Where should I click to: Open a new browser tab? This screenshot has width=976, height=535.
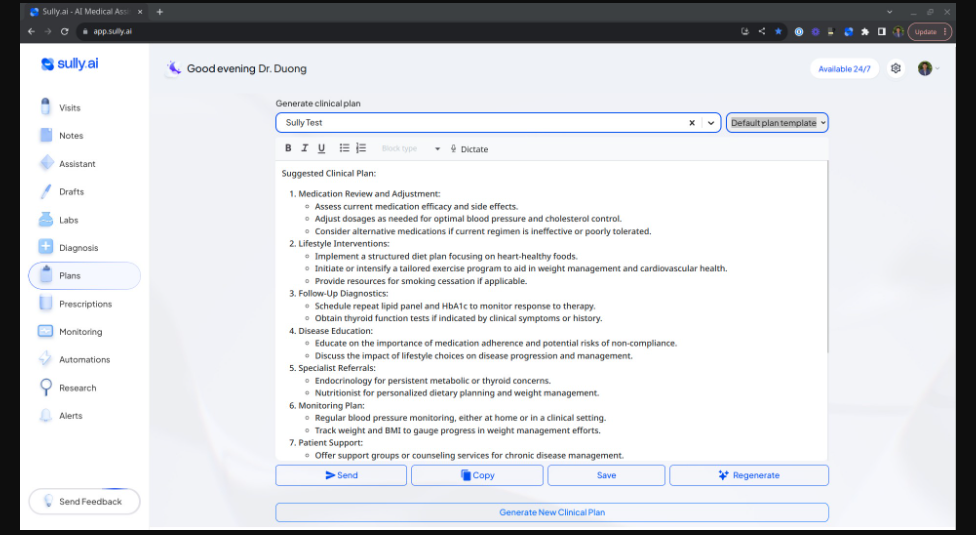159,11
